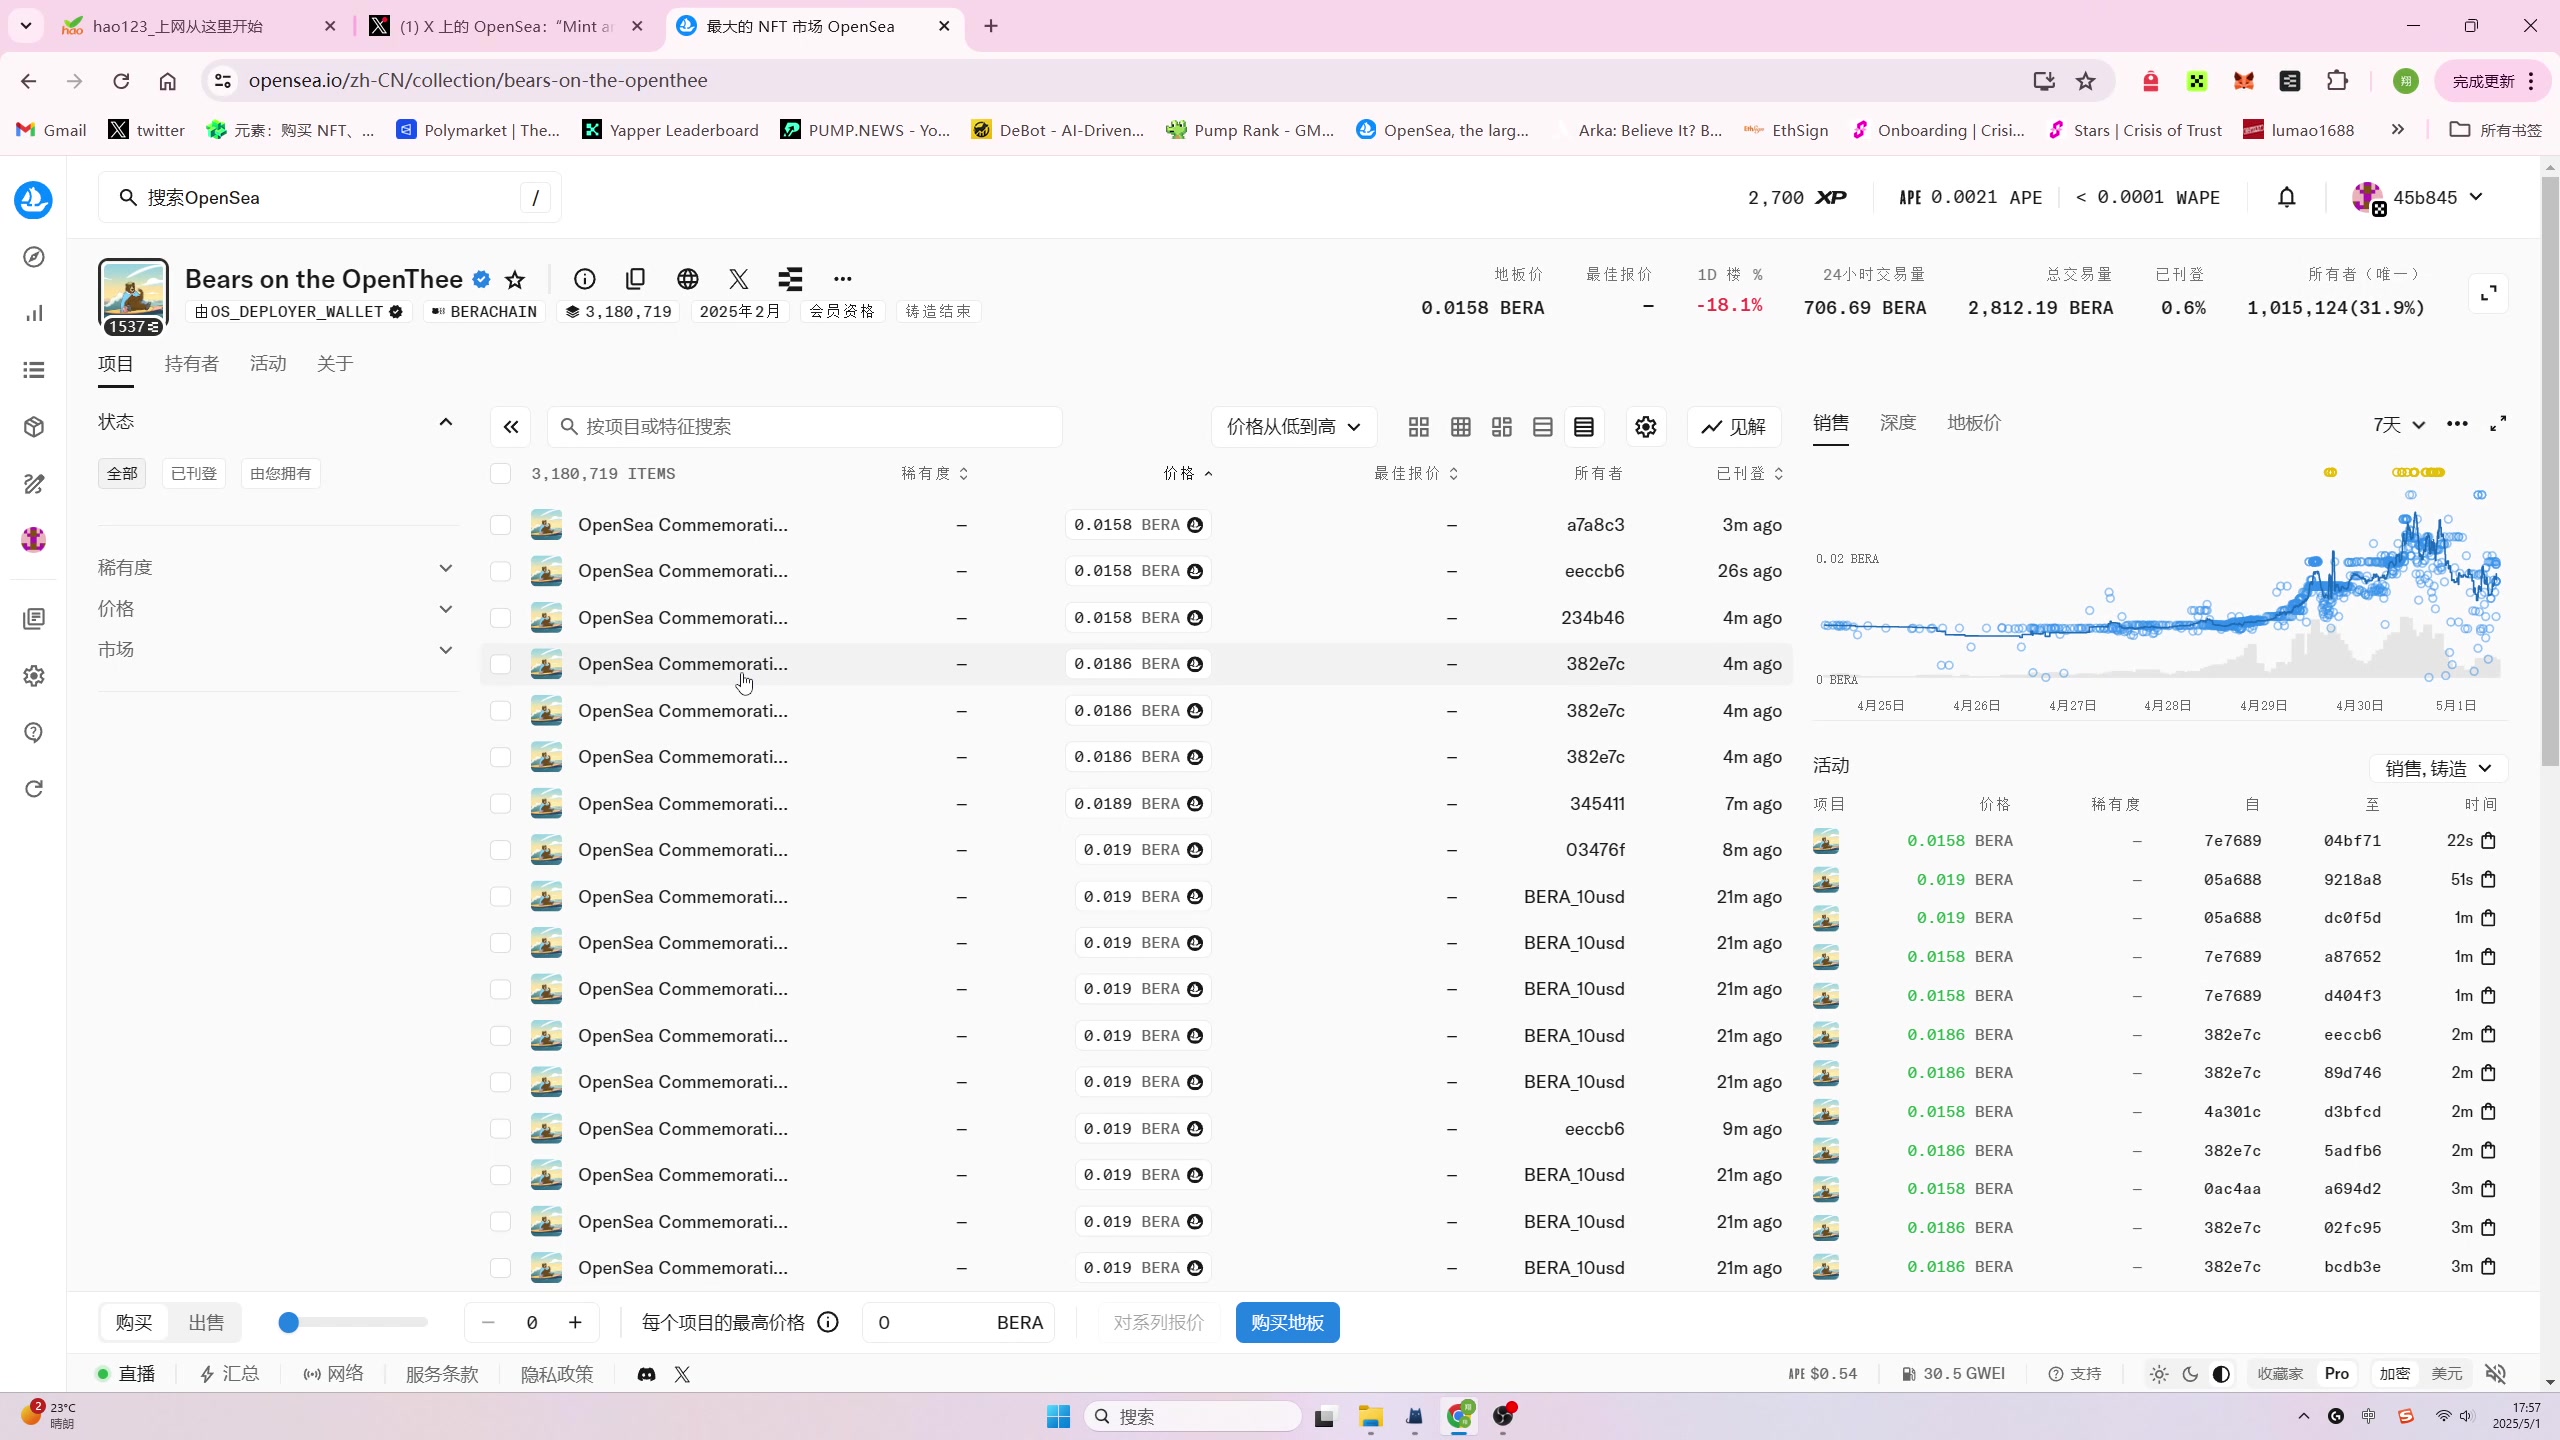Switch to compact table view icon
Screen dimensions: 2560x1440
(1584, 427)
